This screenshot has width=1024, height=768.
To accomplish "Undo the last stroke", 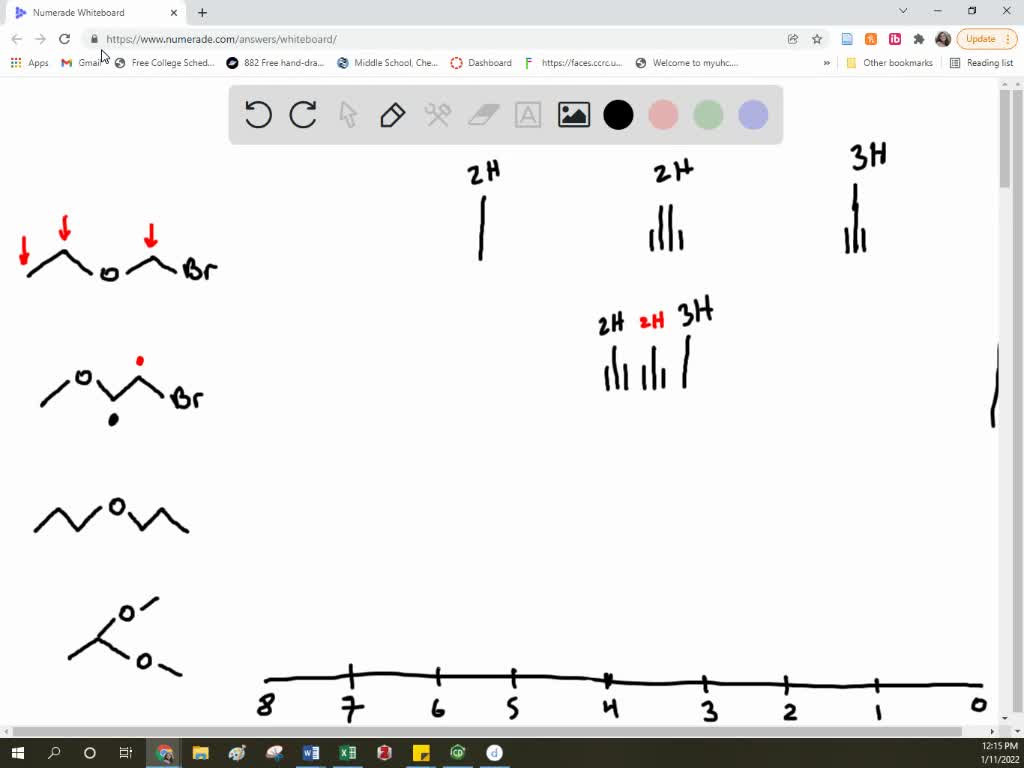I will click(257, 114).
